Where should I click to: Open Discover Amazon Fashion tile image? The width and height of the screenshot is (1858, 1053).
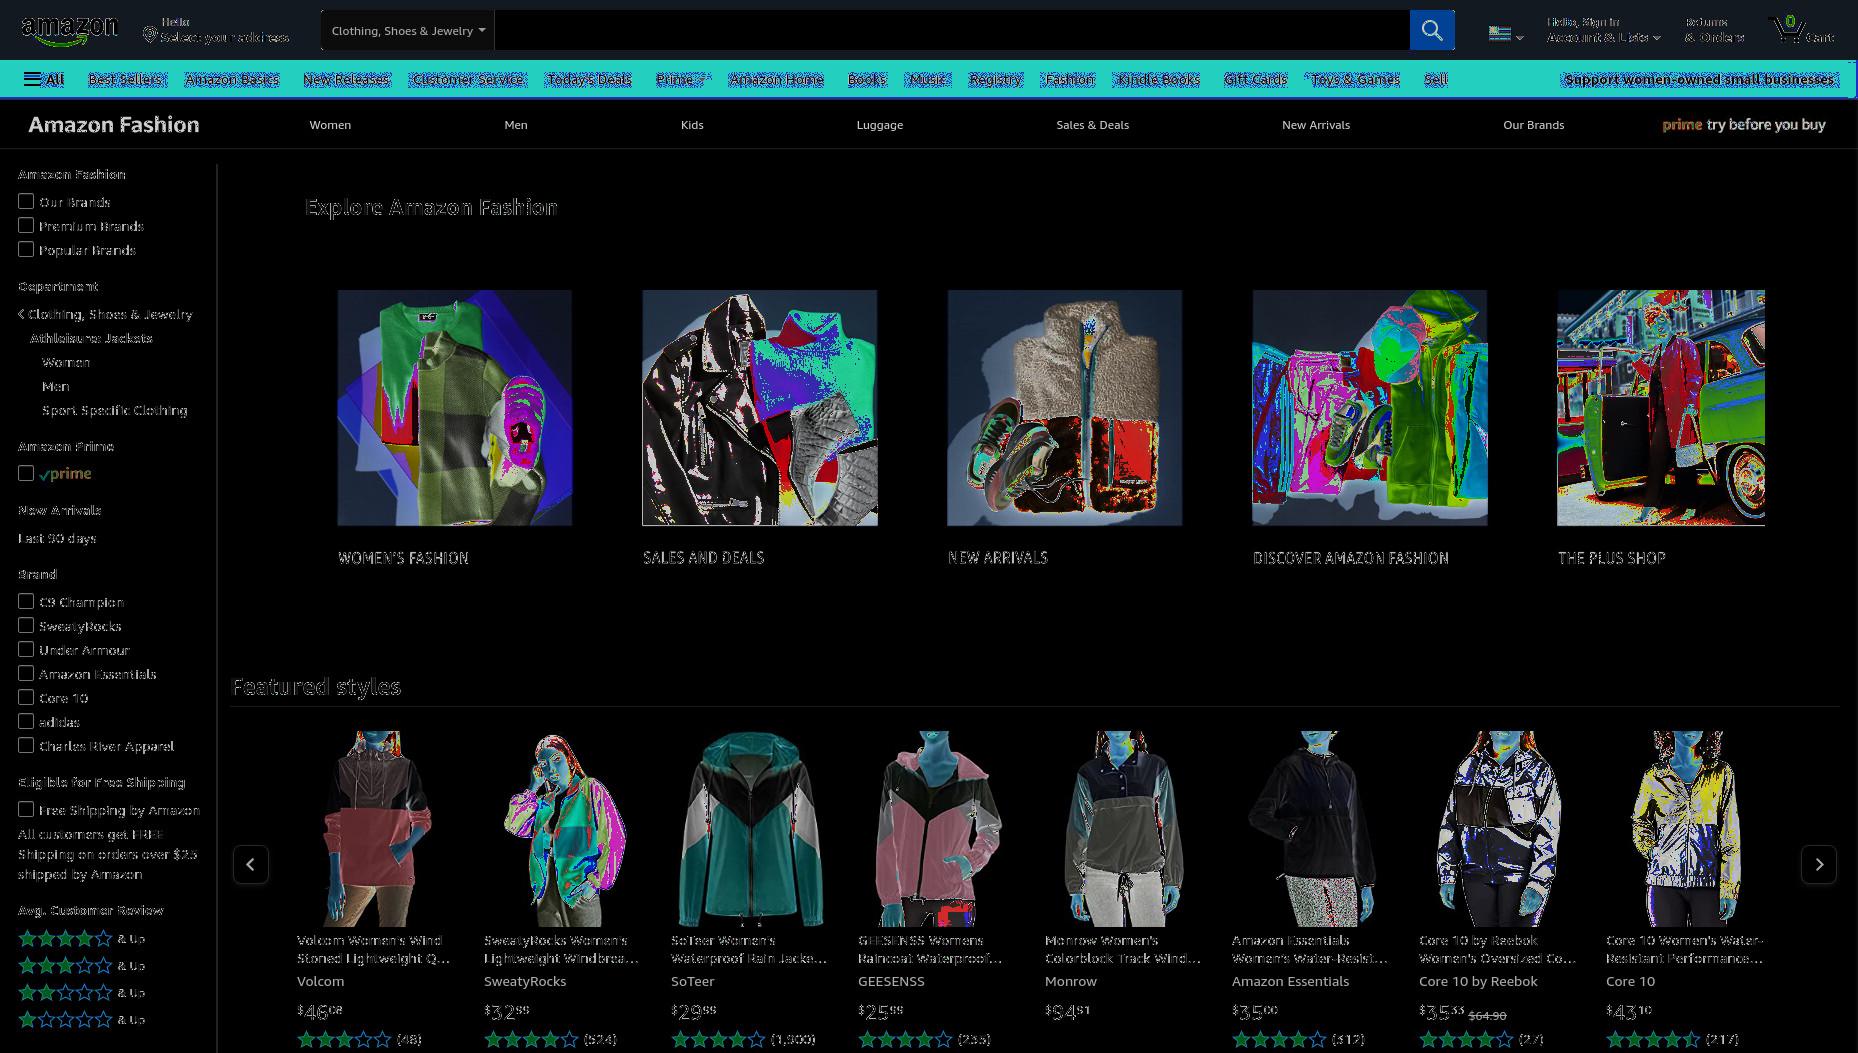point(1370,408)
